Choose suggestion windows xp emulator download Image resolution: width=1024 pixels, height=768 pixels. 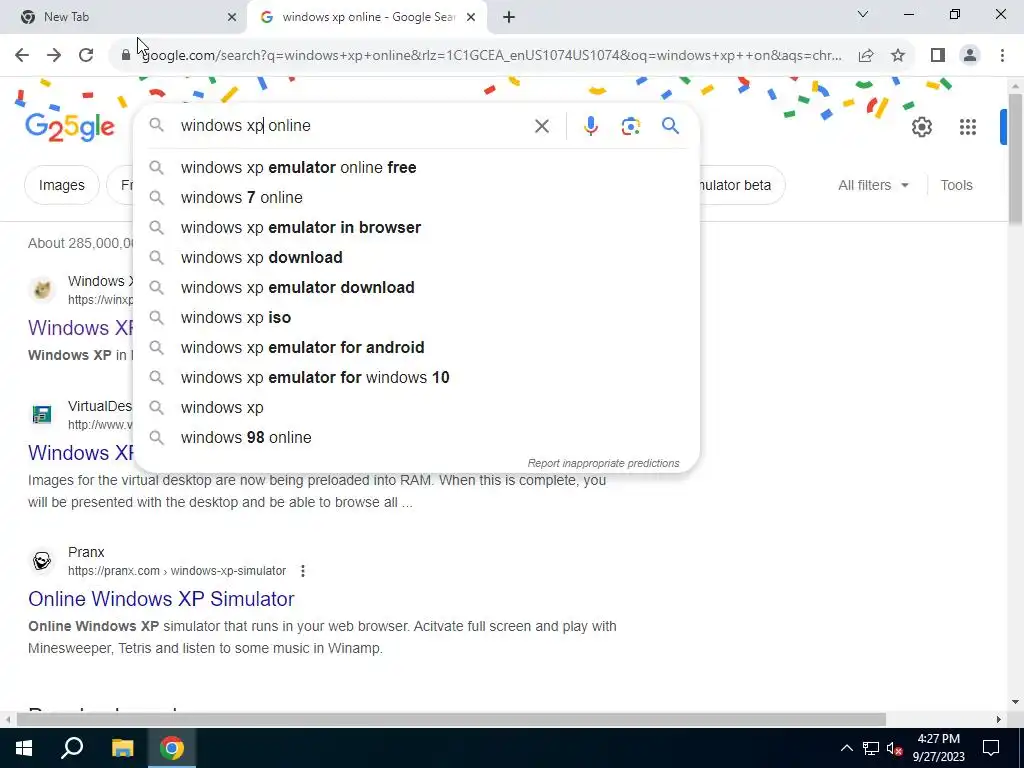416,288
